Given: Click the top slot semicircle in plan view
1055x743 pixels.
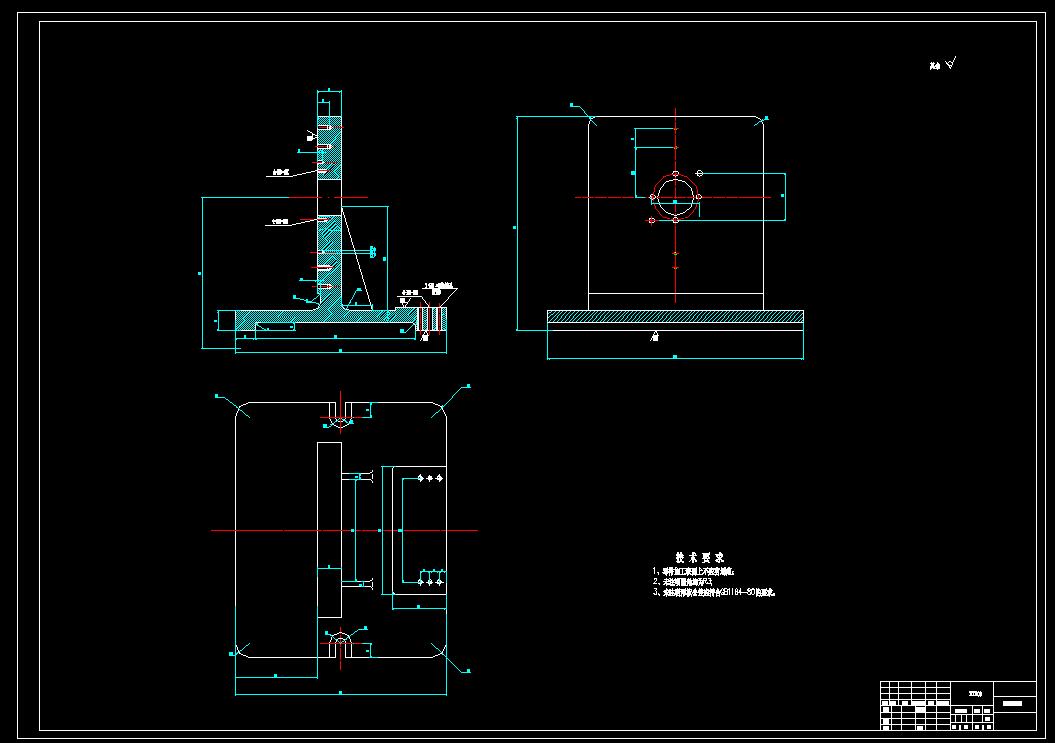Looking at the screenshot, I should pos(340,422).
